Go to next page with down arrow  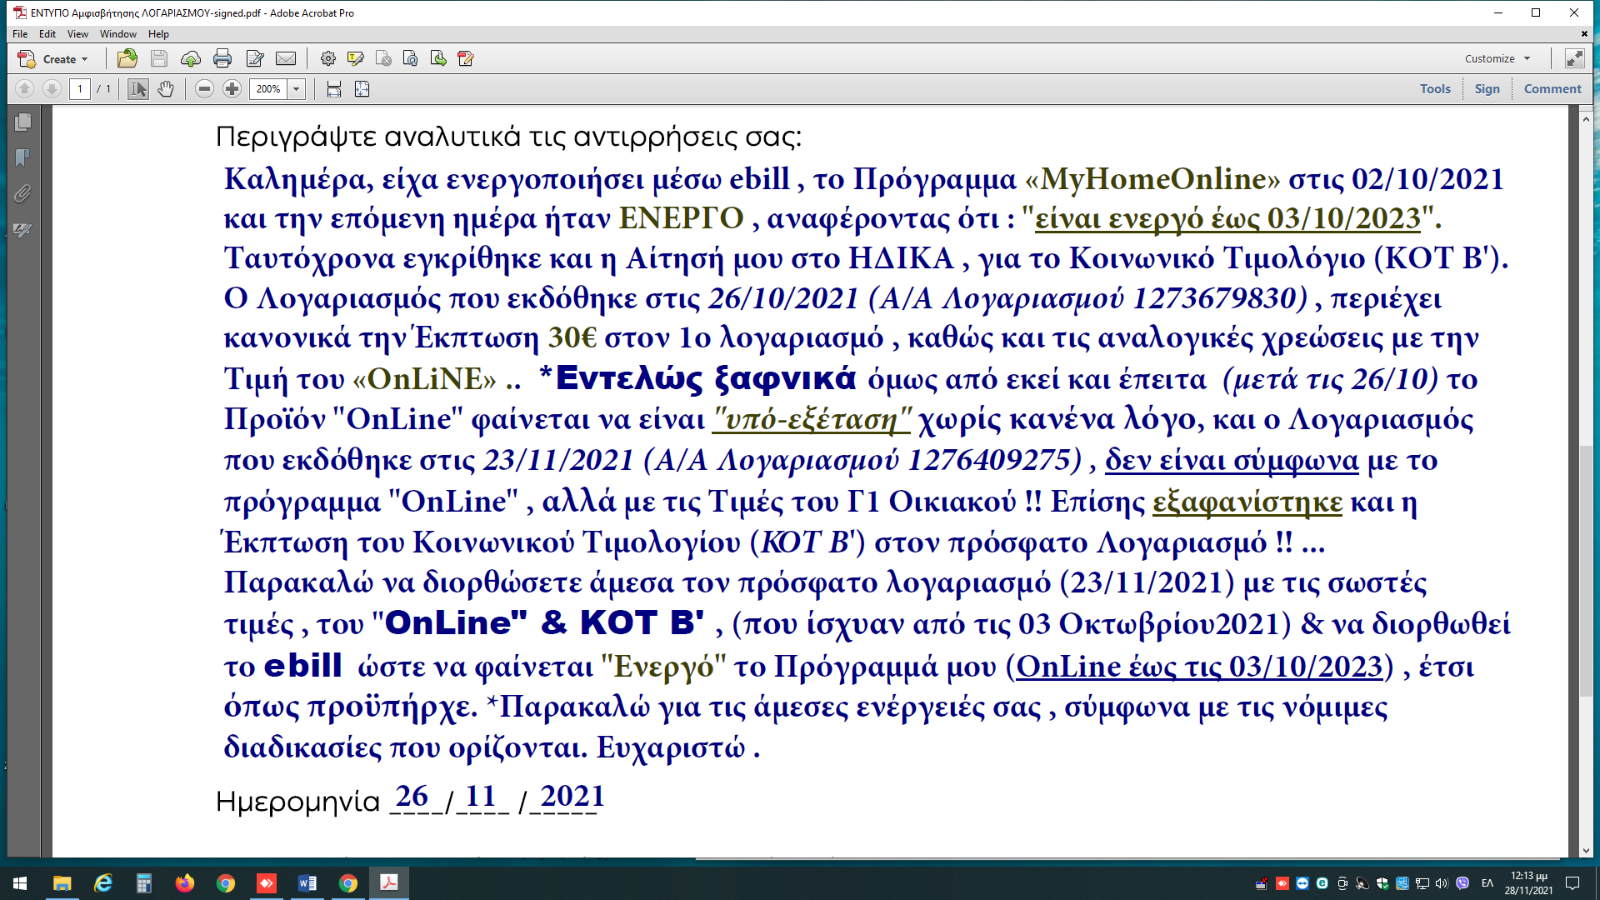tap(52, 89)
